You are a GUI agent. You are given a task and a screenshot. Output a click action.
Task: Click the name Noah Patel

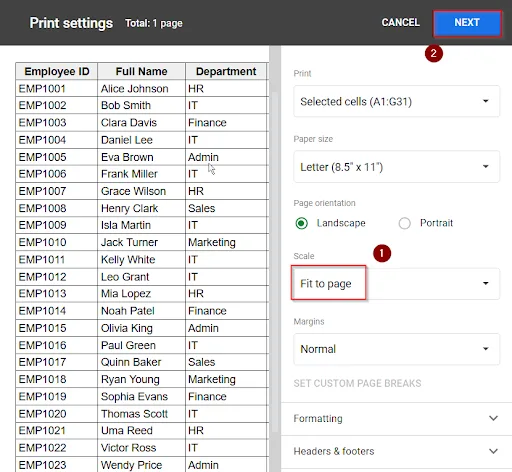click(128, 311)
